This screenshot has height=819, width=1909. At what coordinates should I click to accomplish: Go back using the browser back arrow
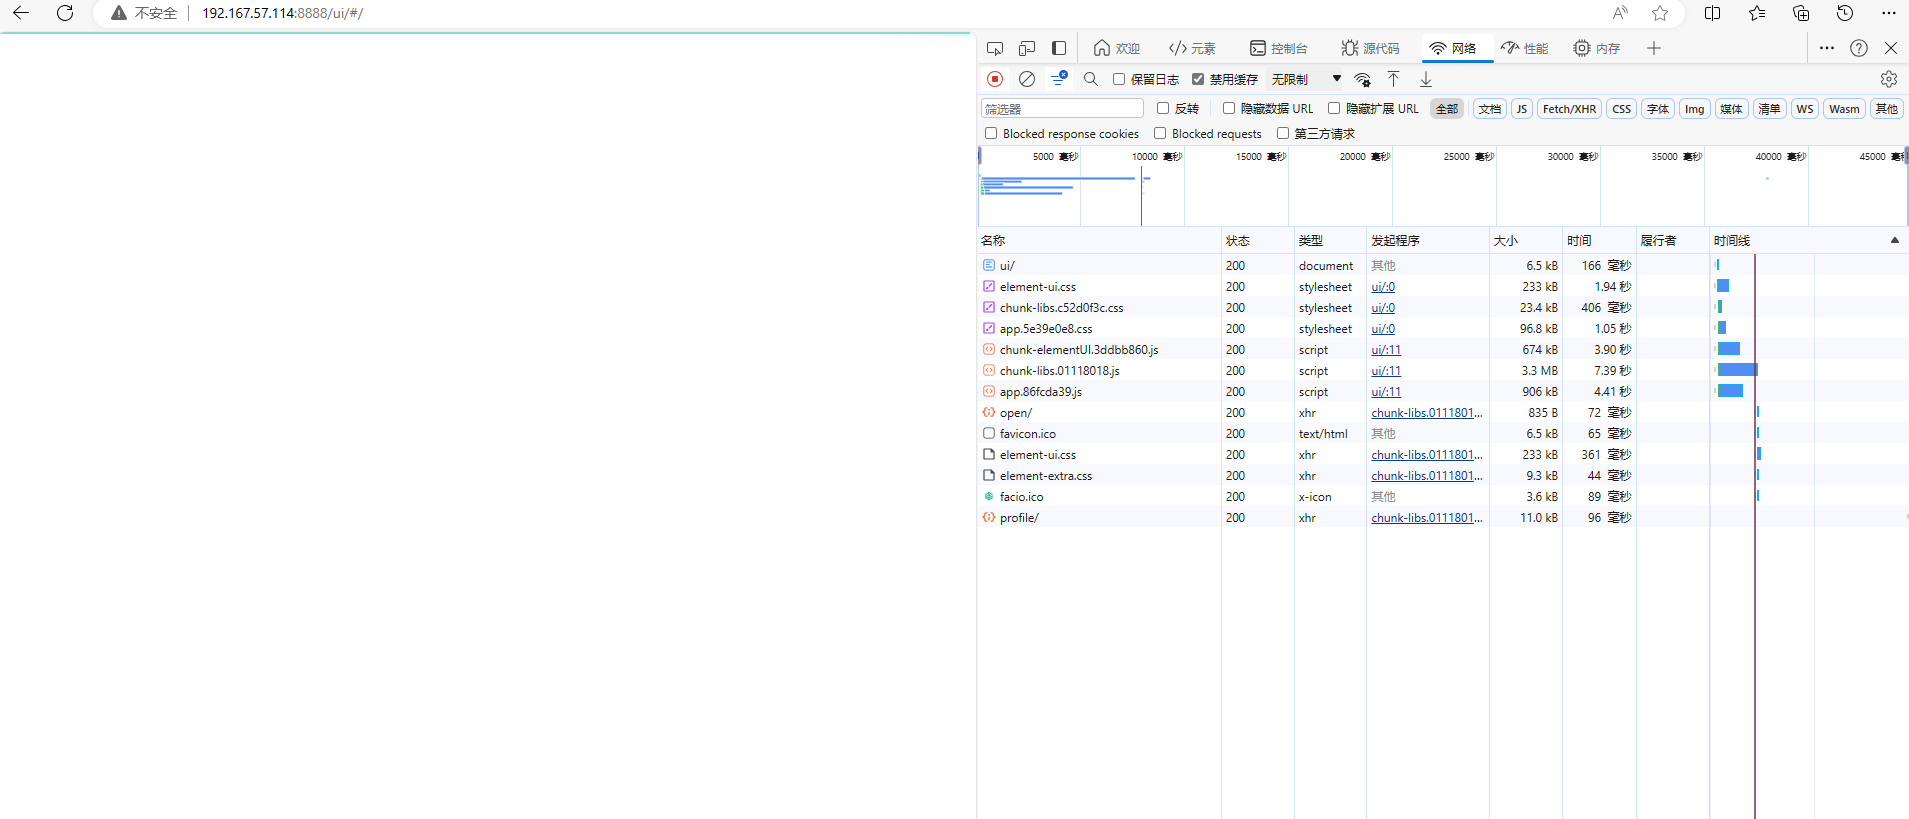[21, 13]
